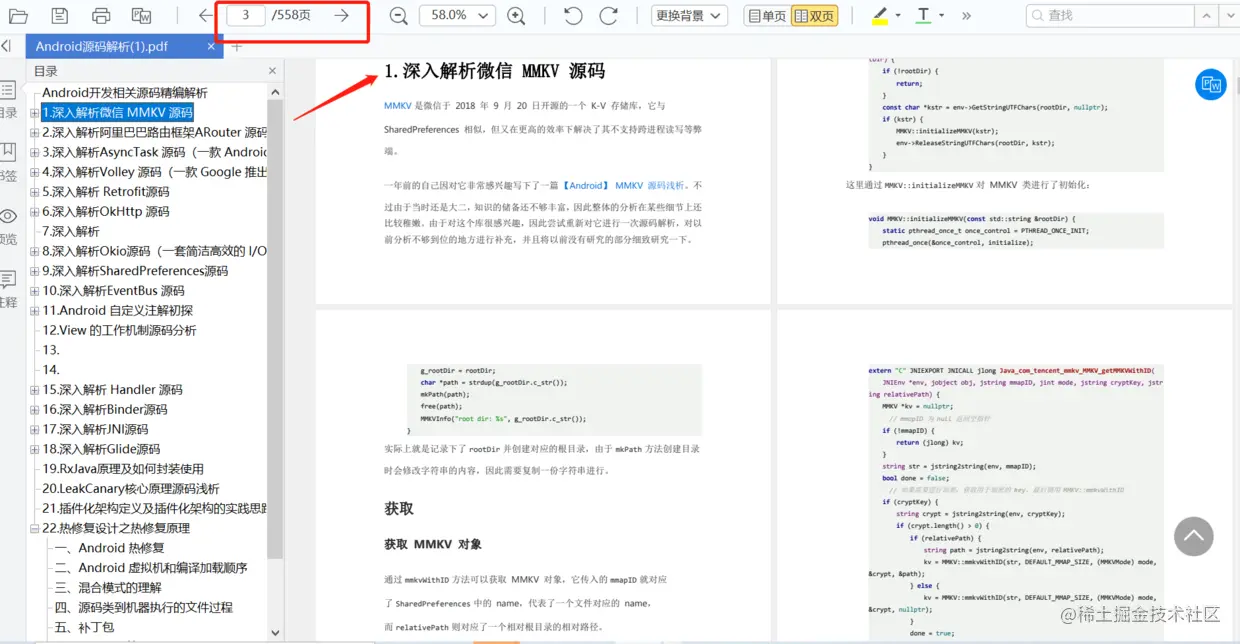This screenshot has width=1240, height=644.
Task: Jump to the next search result
Action: pyautogui.click(x=1230, y=16)
